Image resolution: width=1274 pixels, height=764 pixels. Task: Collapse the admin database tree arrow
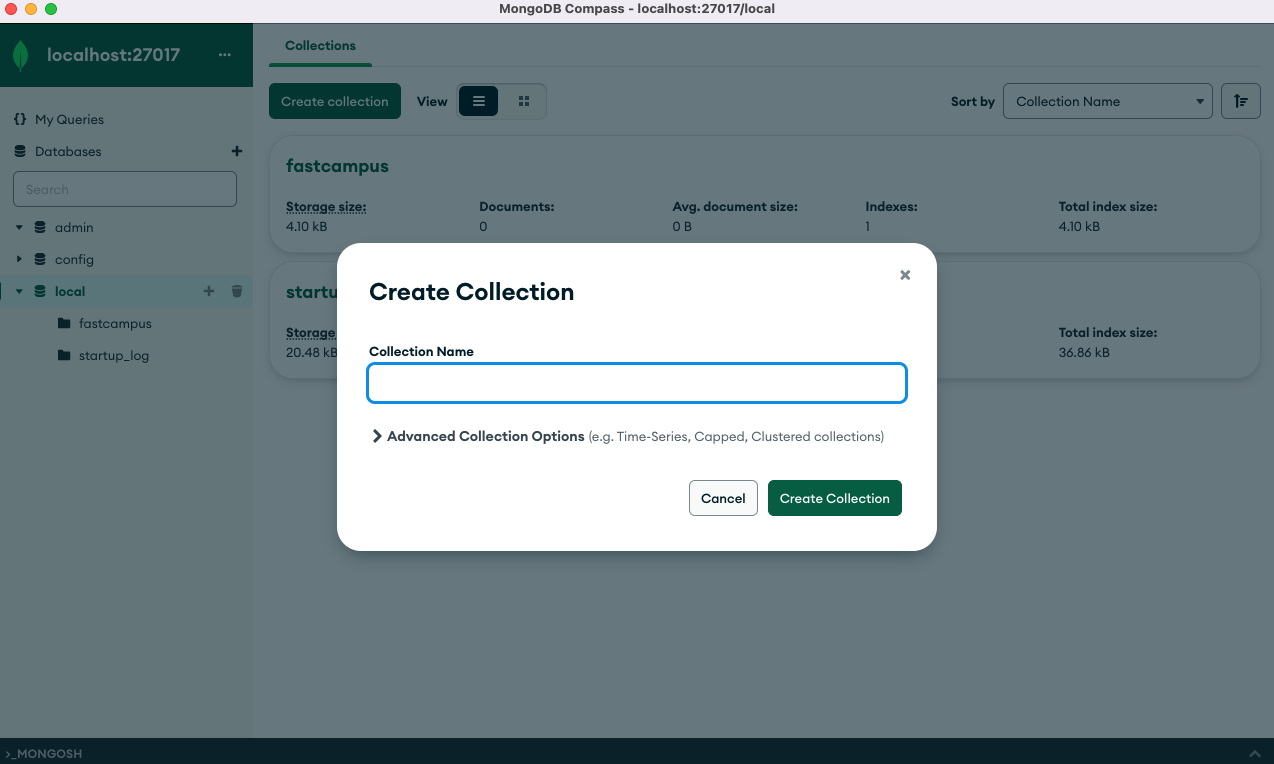(x=19, y=227)
